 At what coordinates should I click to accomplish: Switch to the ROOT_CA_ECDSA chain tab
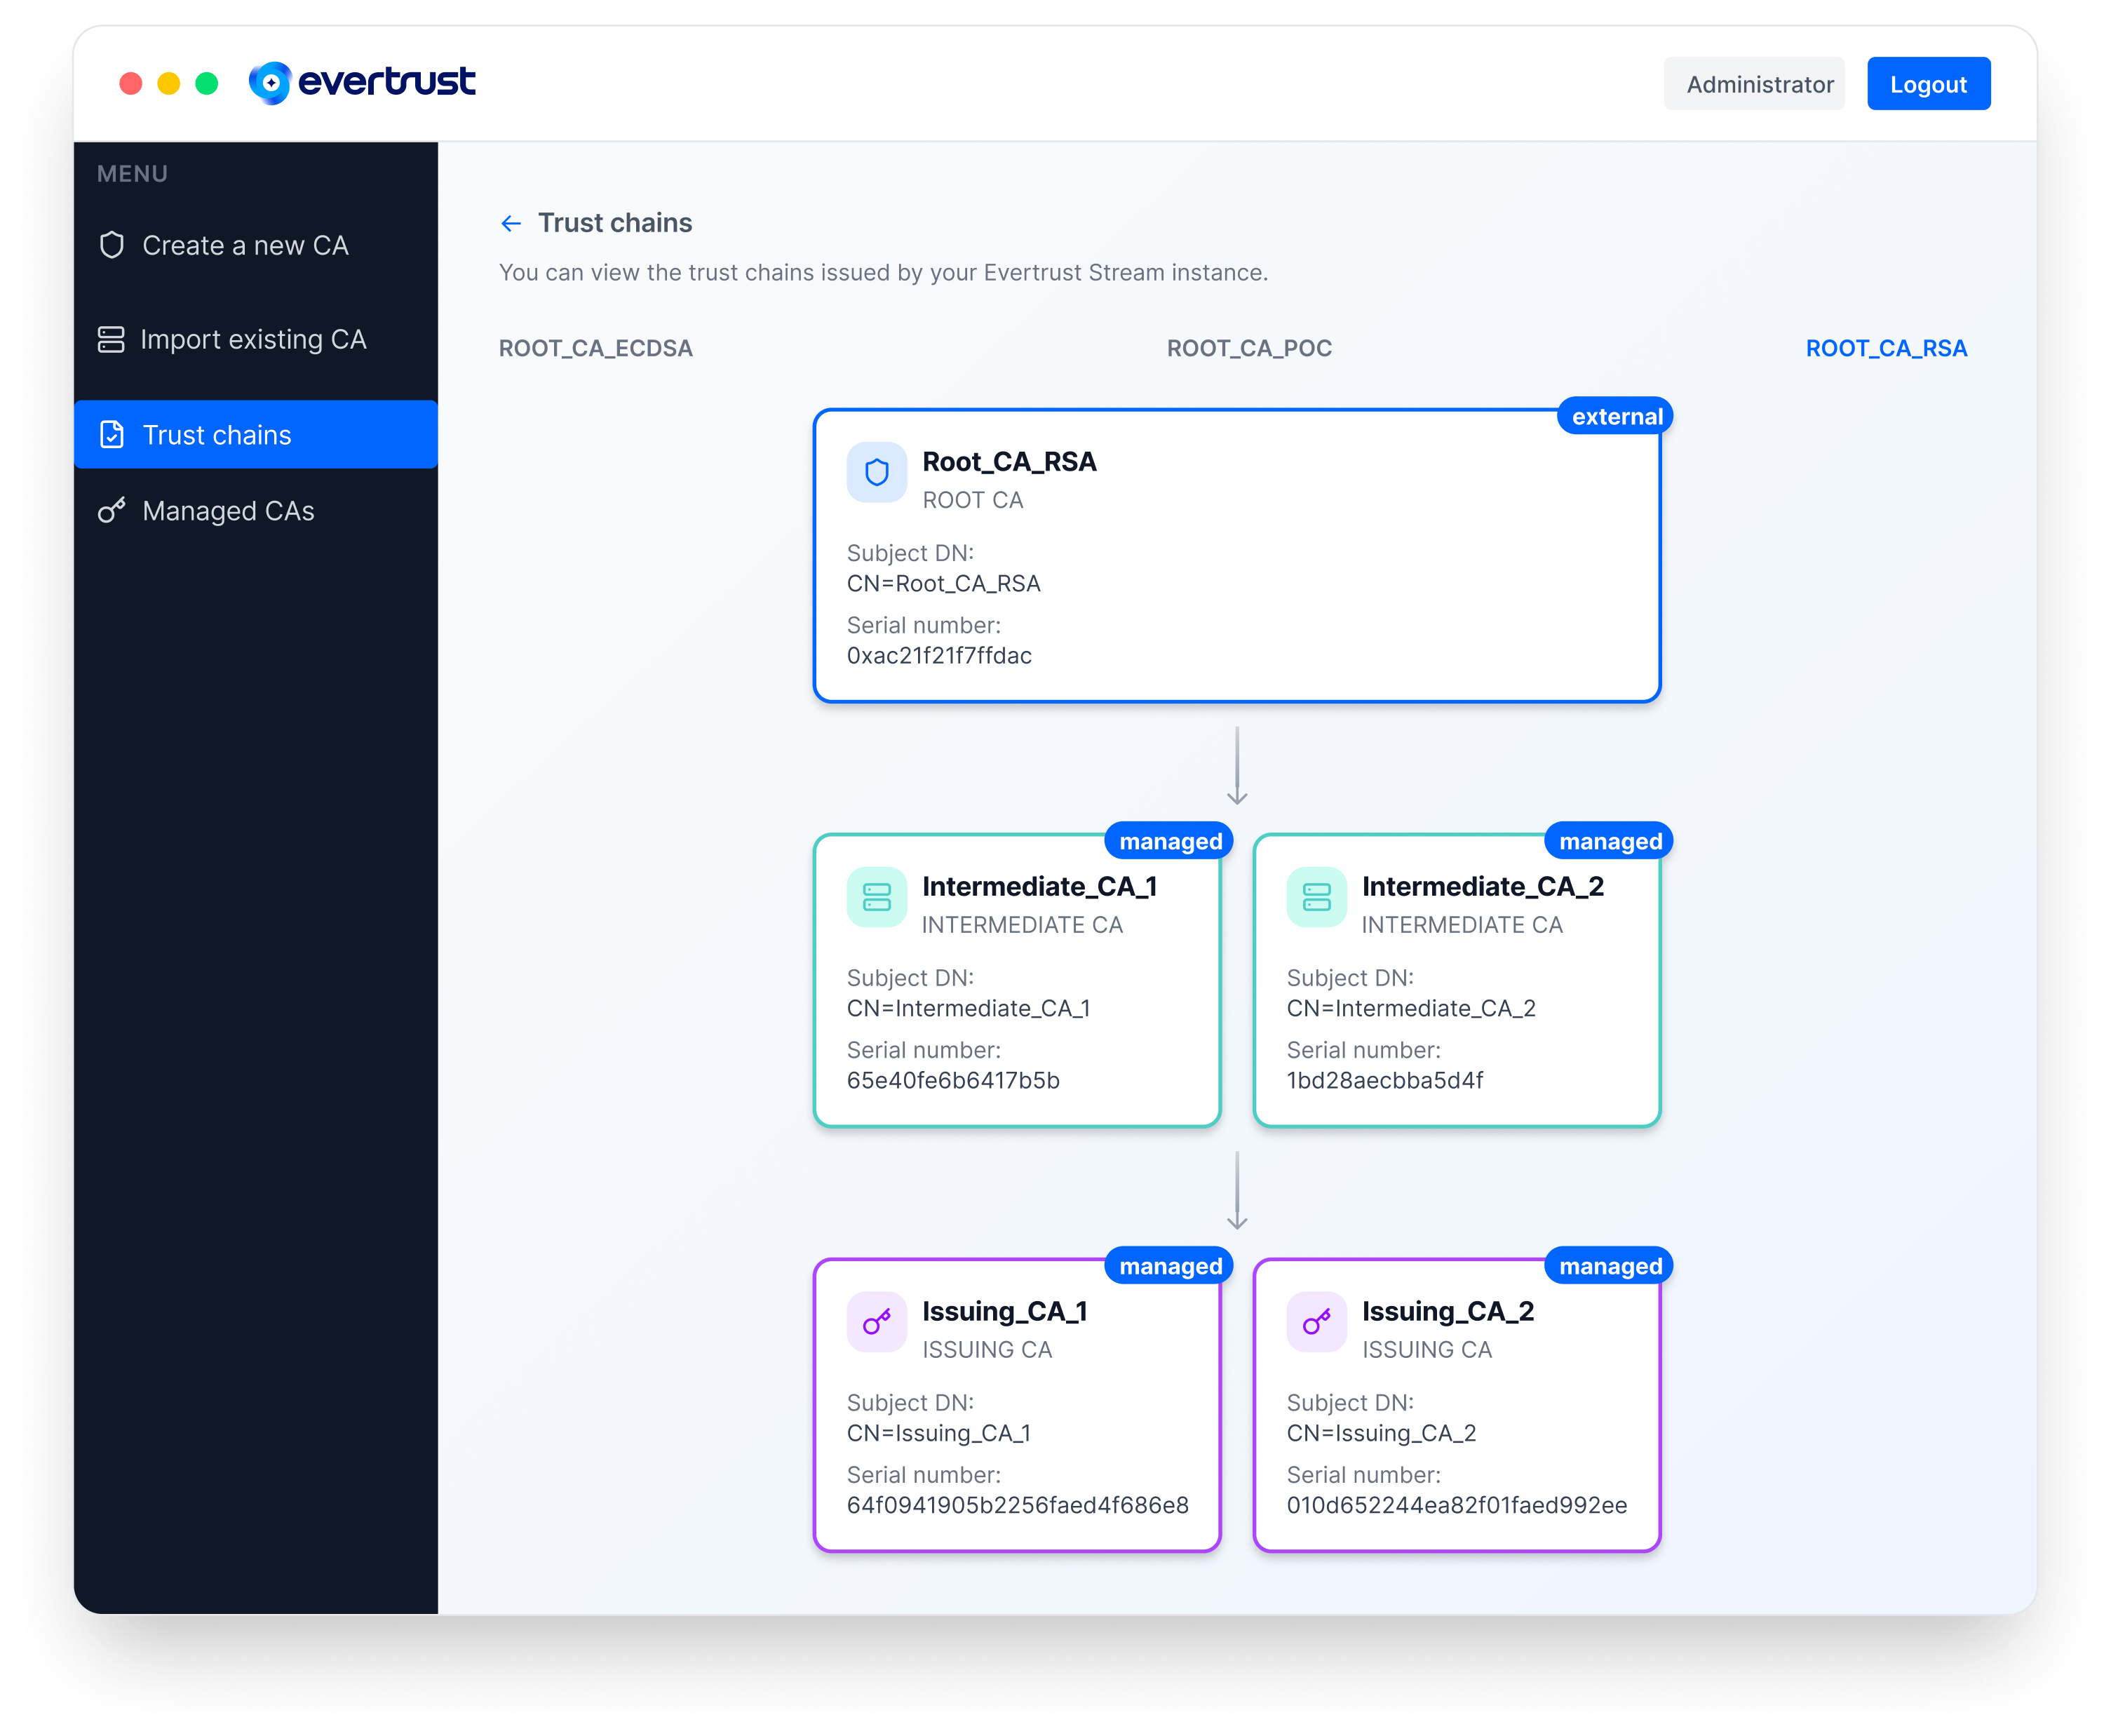[596, 348]
